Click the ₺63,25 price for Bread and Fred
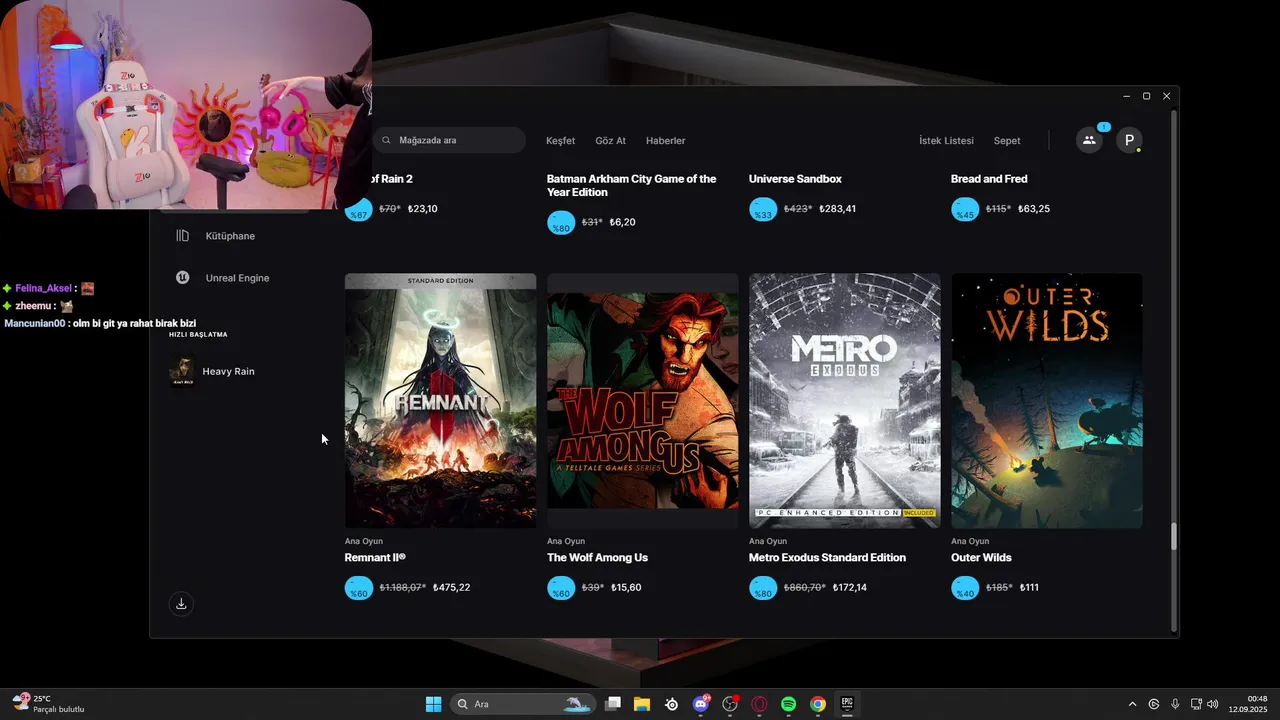The height and width of the screenshot is (720, 1280). coord(1034,209)
